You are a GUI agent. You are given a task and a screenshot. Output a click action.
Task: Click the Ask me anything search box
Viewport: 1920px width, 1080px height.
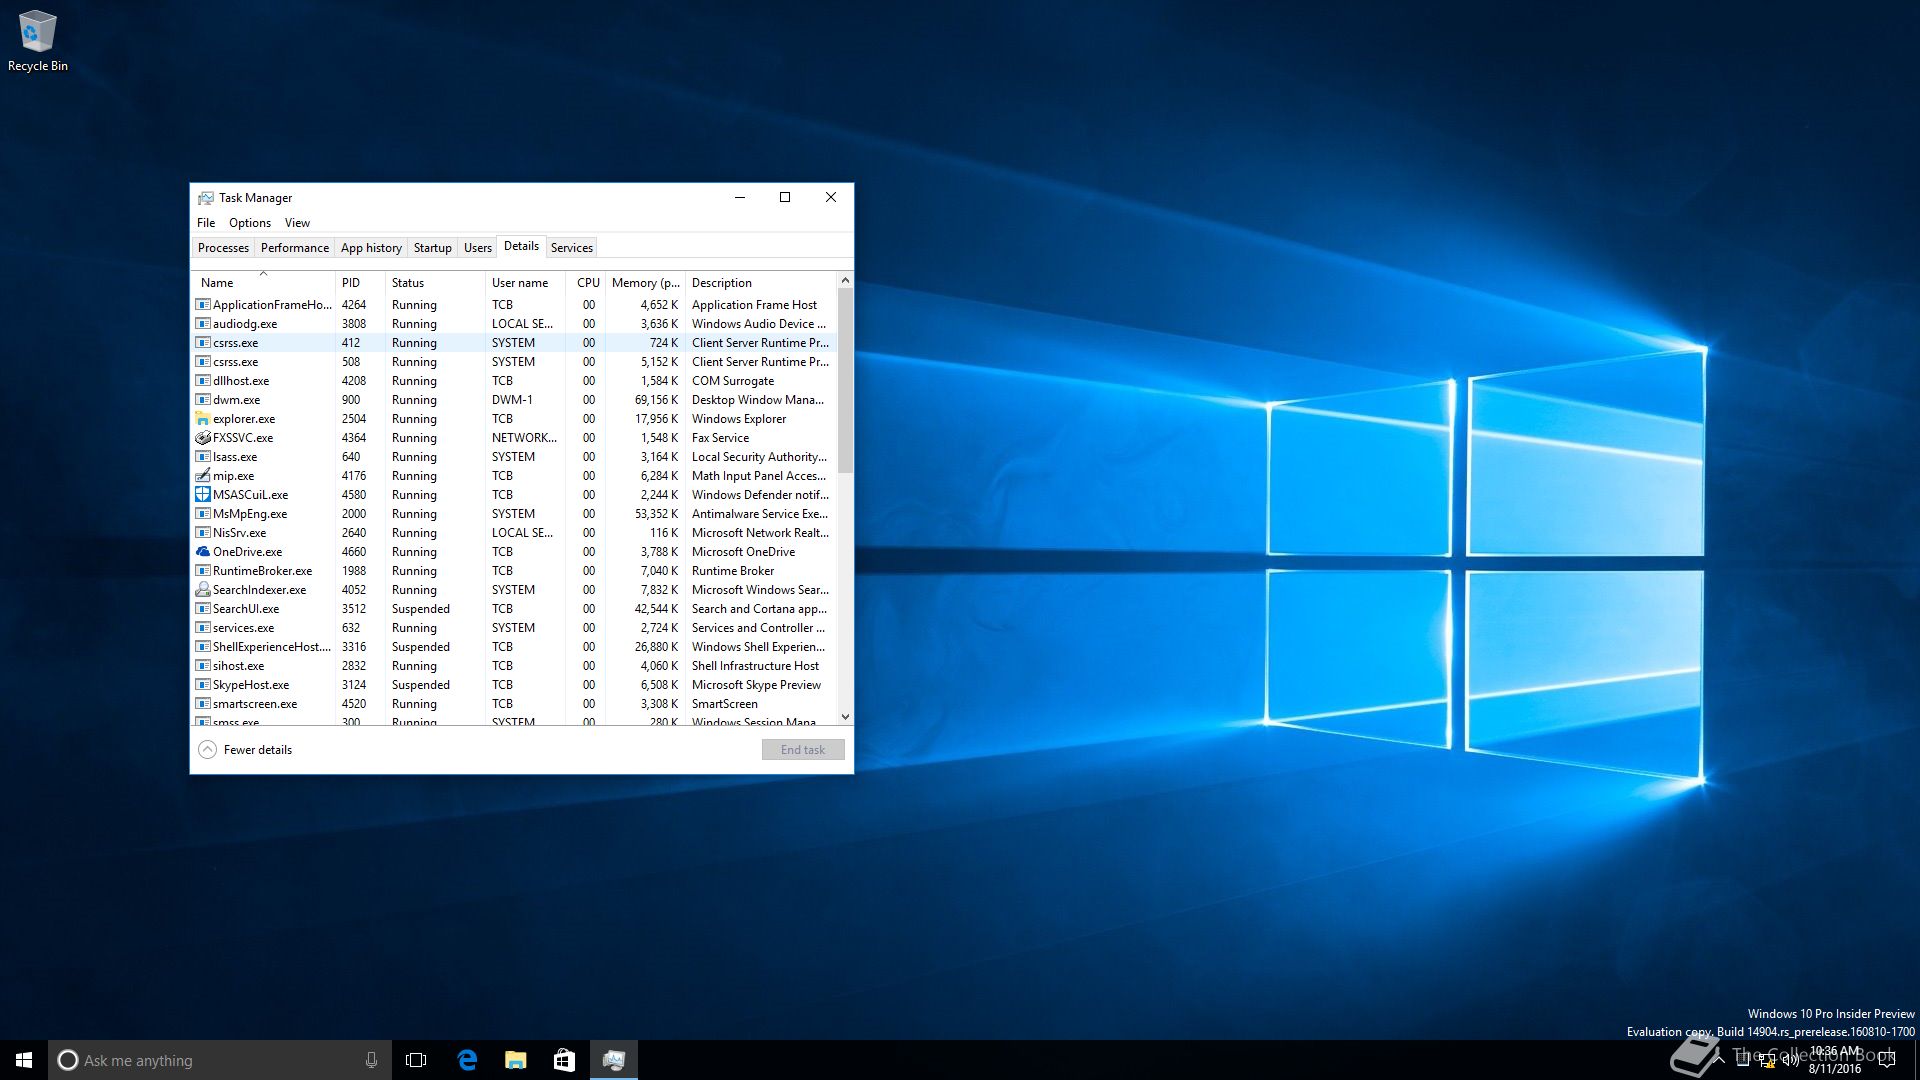click(x=218, y=1060)
